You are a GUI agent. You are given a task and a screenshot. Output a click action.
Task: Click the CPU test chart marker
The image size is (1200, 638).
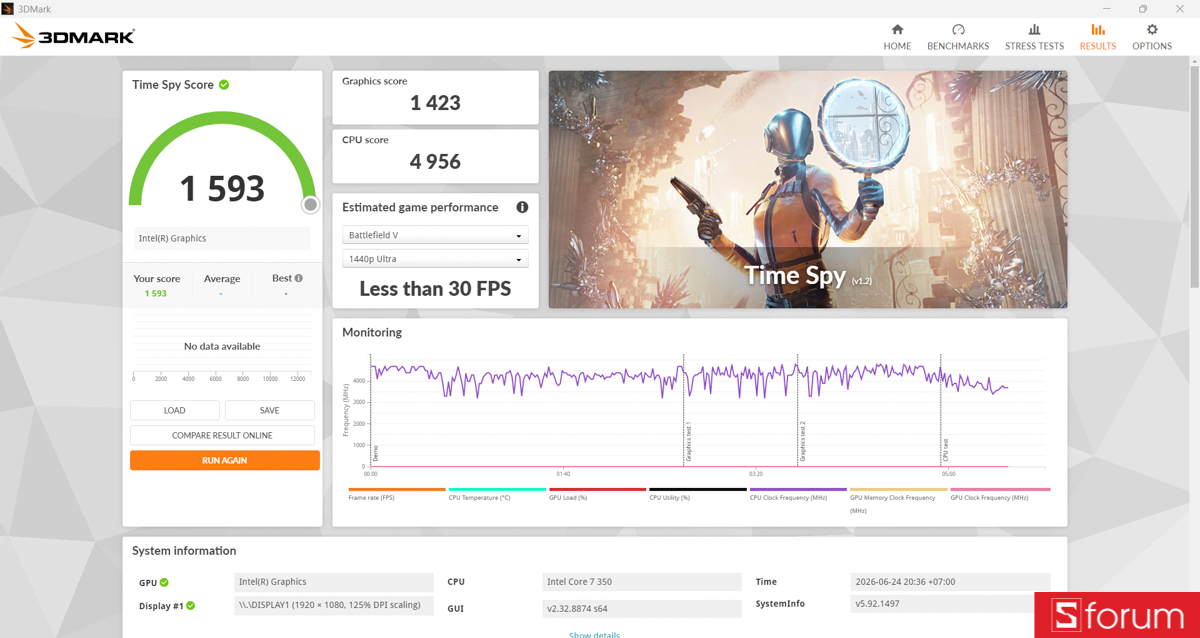945,448
